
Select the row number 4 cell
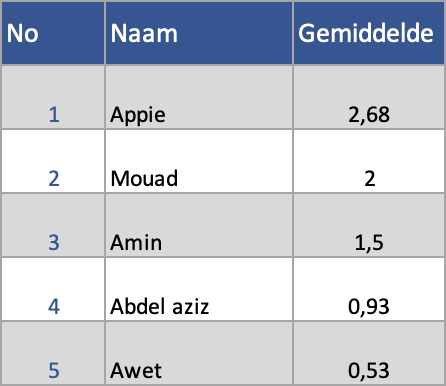click(53, 289)
